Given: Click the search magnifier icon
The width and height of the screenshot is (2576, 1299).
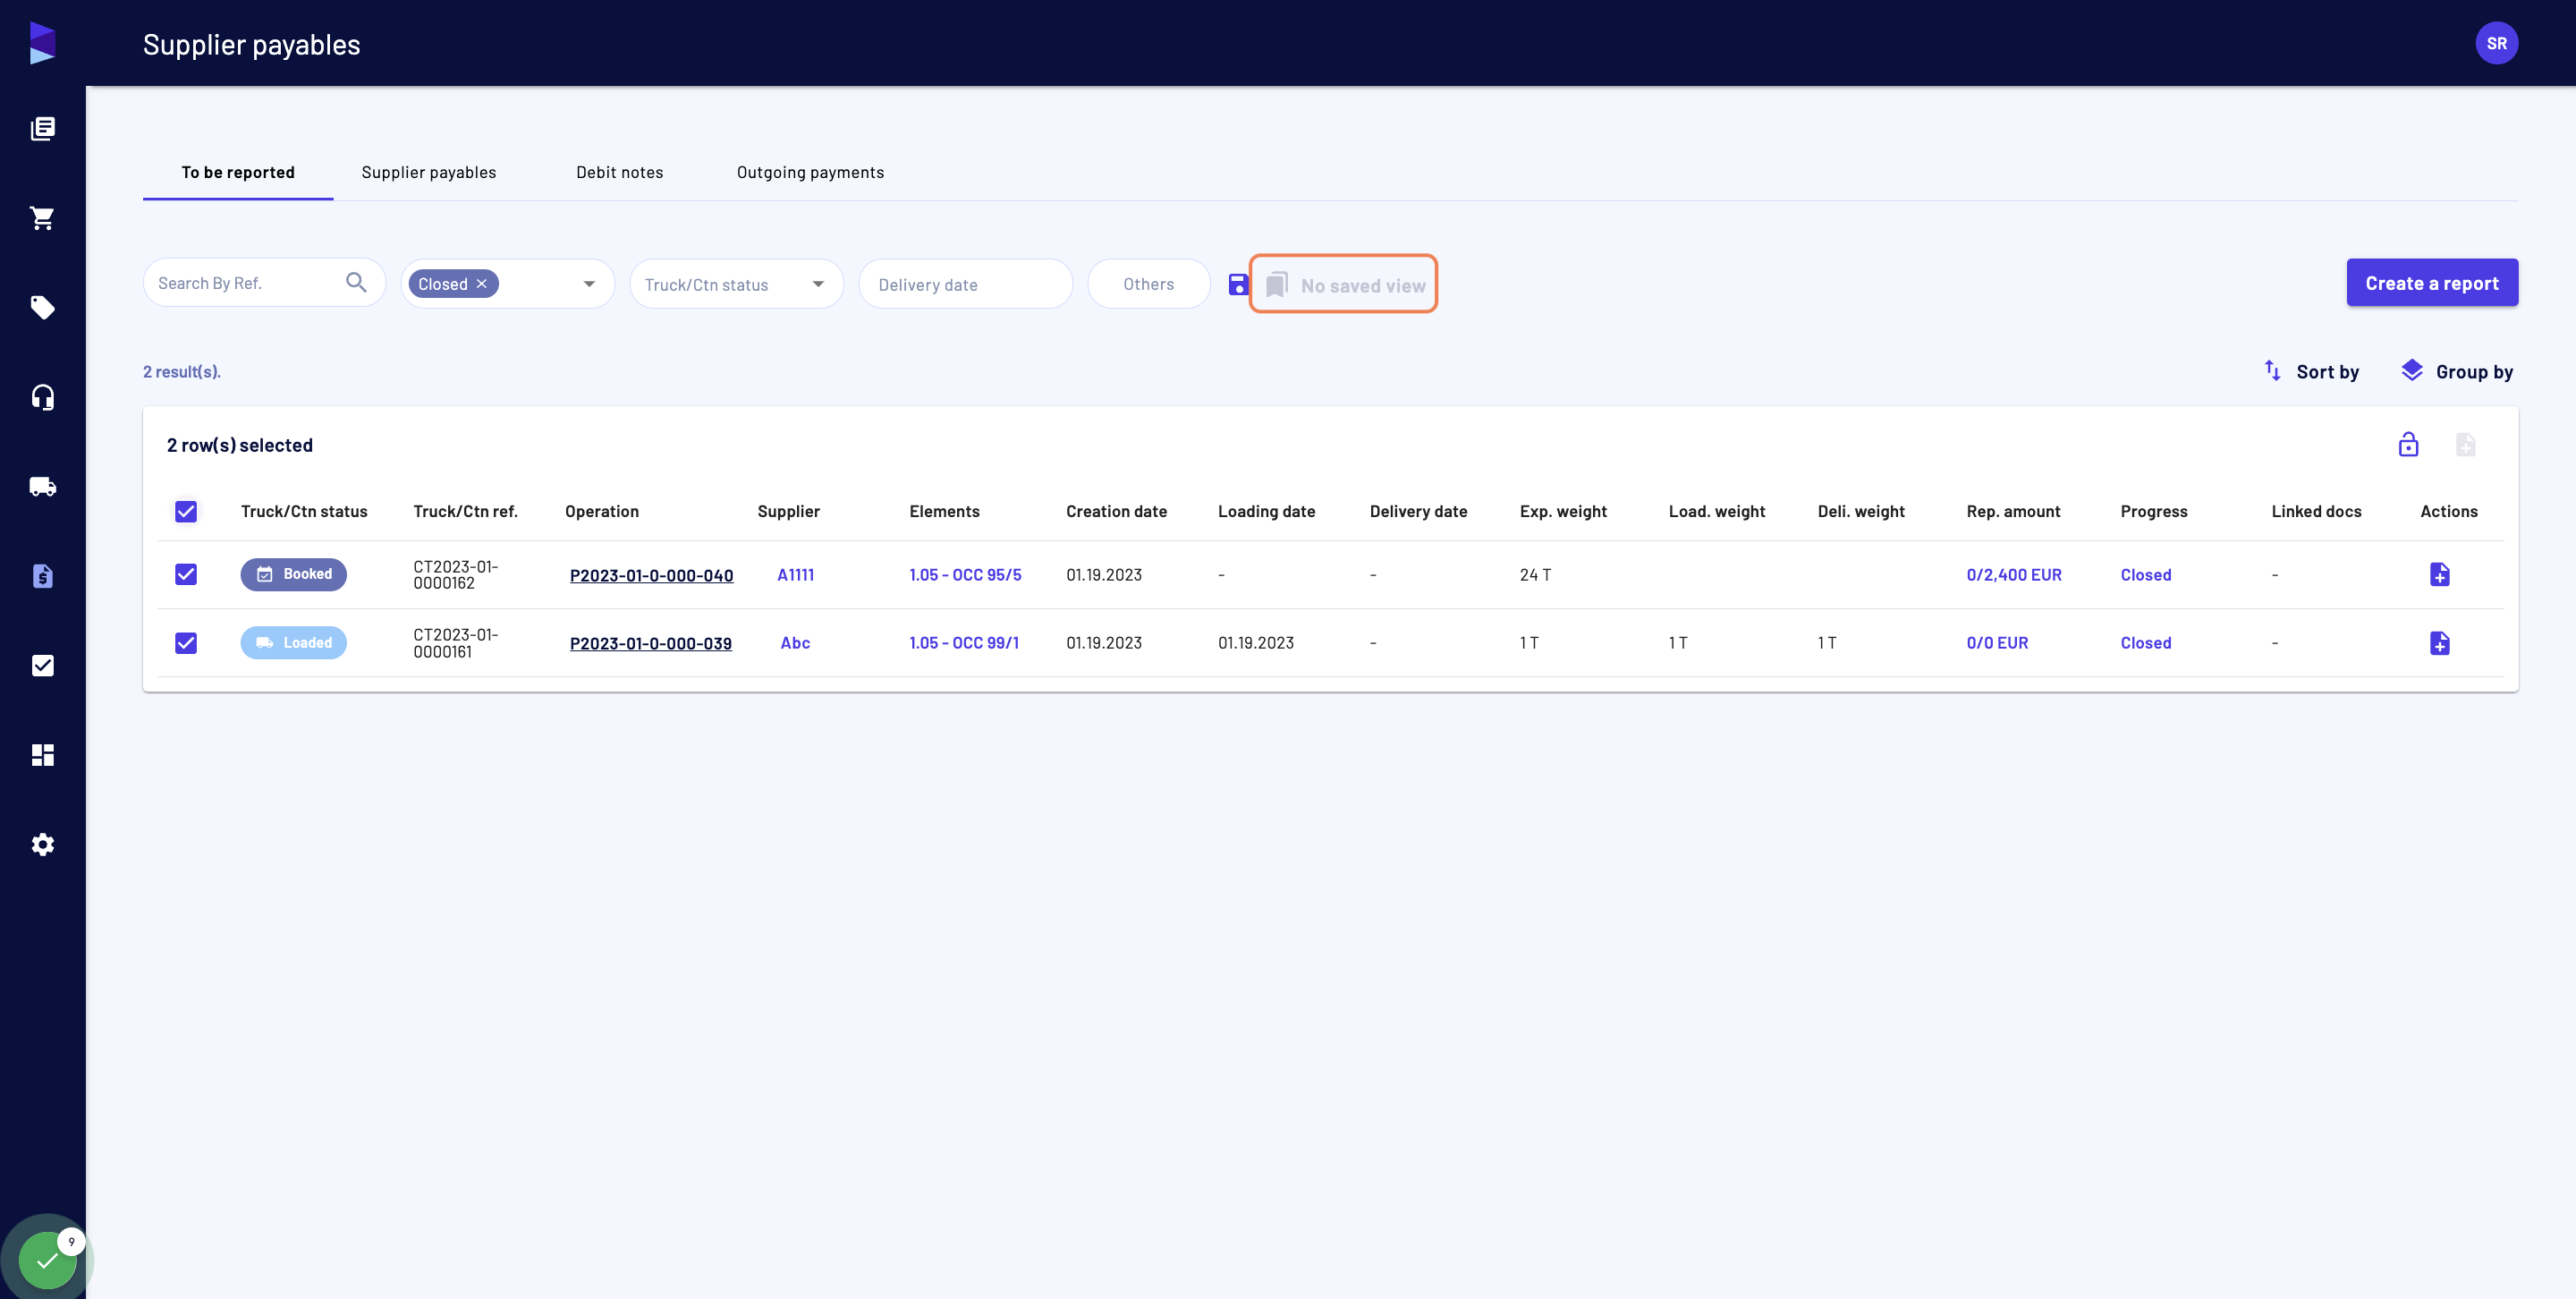Looking at the screenshot, I should 356,283.
